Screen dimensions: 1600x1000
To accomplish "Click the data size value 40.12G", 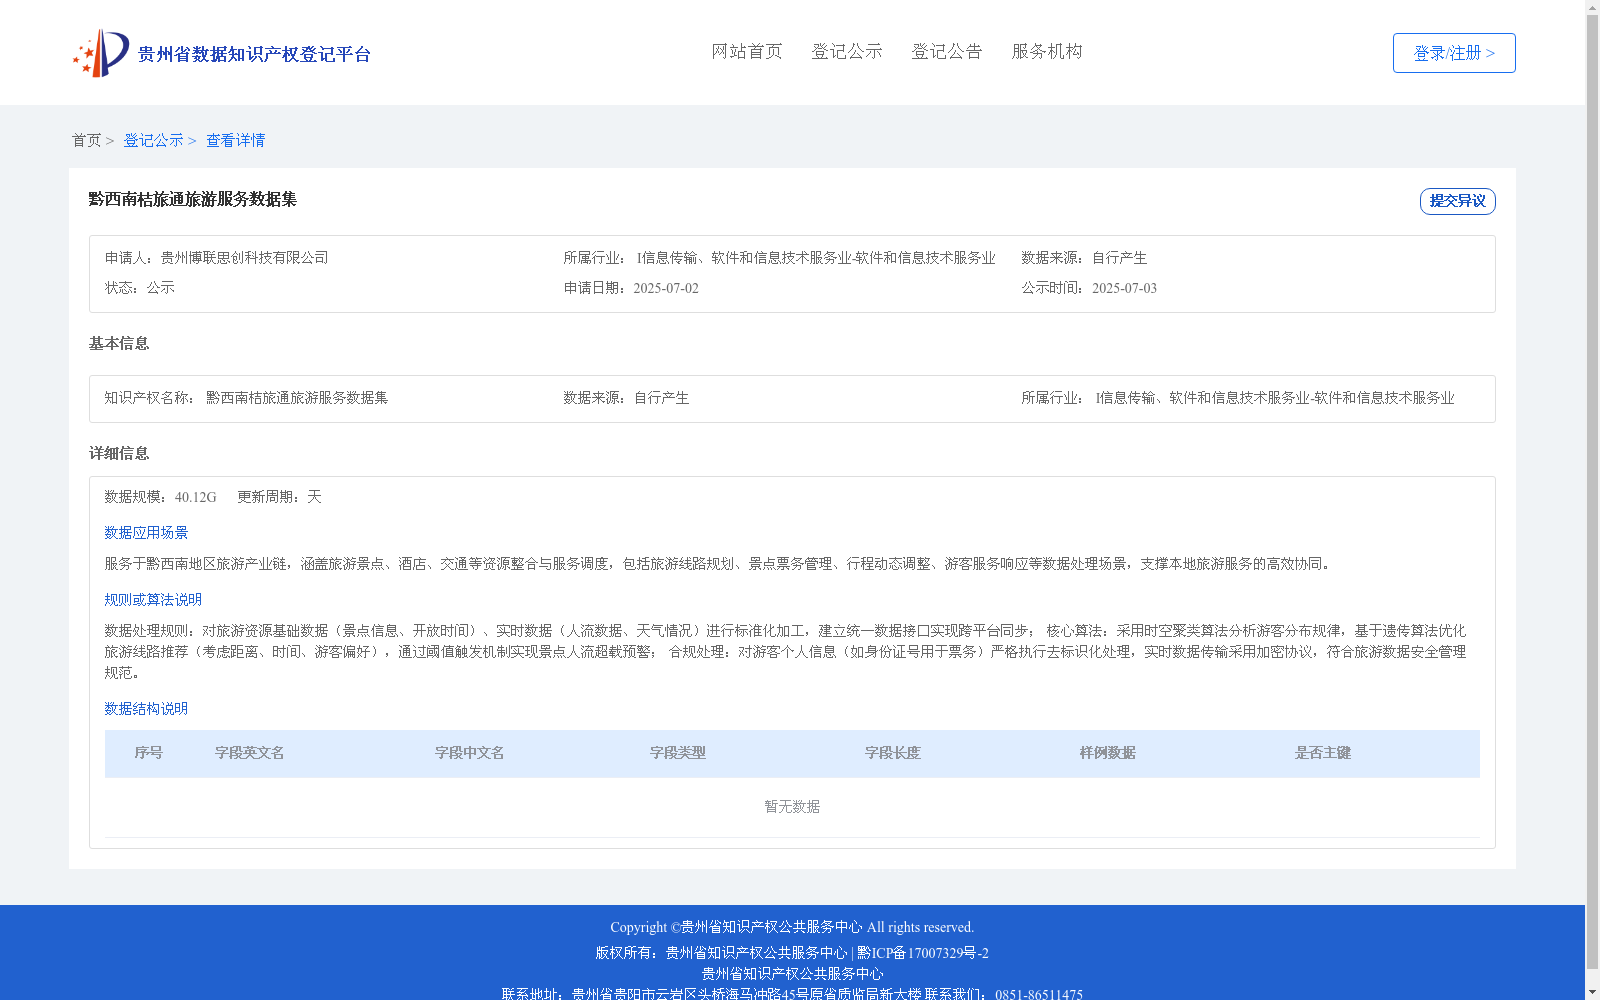I will [x=196, y=497].
